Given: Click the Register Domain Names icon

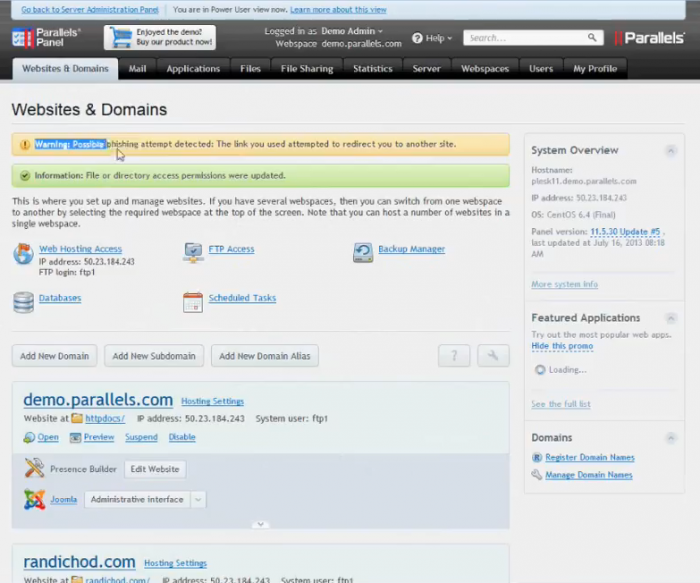Looking at the screenshot, I should [537, 457].
